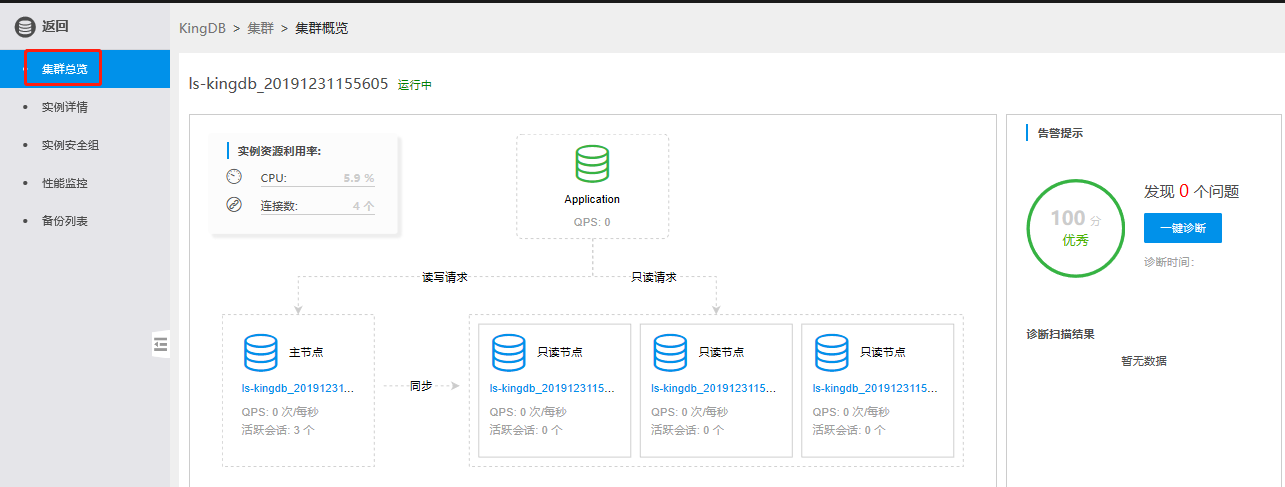The image size is (1285, 487).
Task: Click the 暂无数据 placeholder text
Action: tap(1144, 361)
